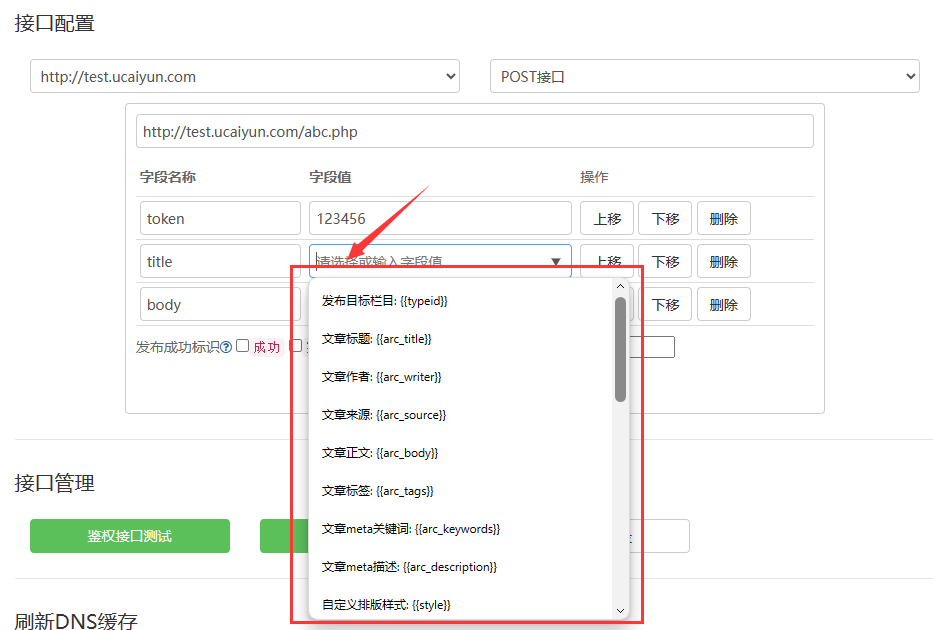This screenshot has width=933, height=630.
Task: Click the token field name input
Action: [220, 218]
